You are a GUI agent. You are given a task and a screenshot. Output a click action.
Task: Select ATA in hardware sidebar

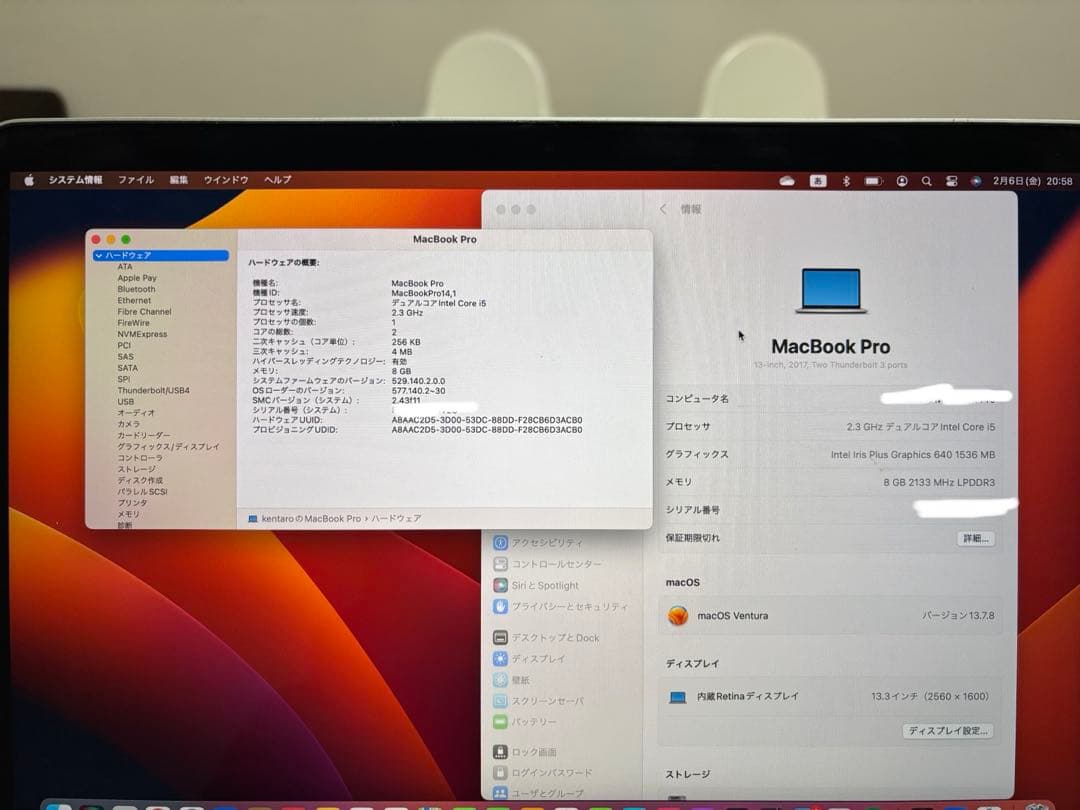tap(125, 267)
